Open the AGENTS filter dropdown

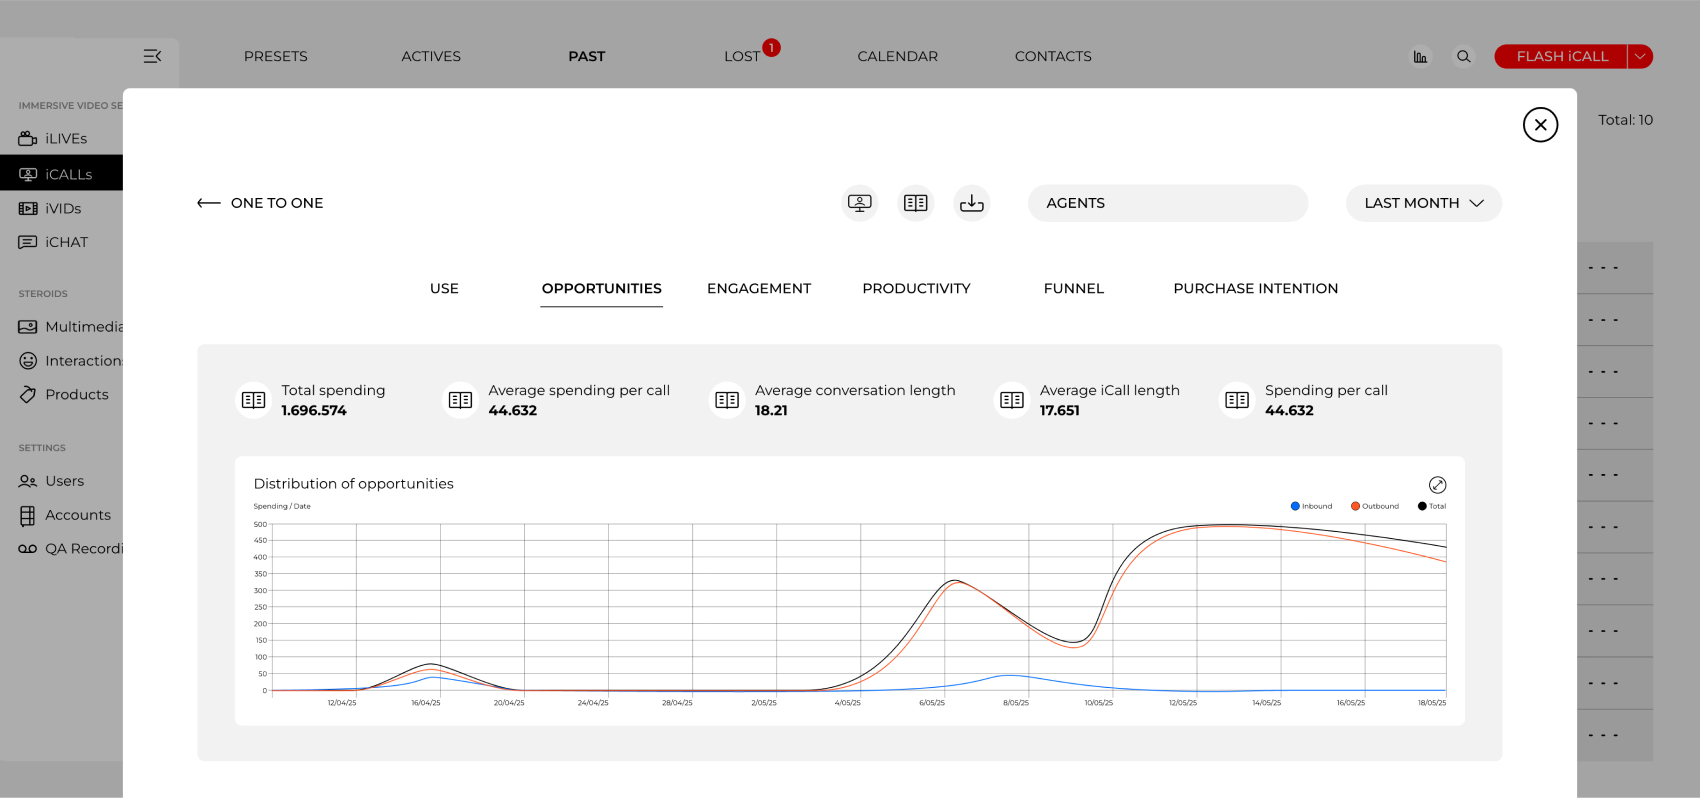[1167, 203]
